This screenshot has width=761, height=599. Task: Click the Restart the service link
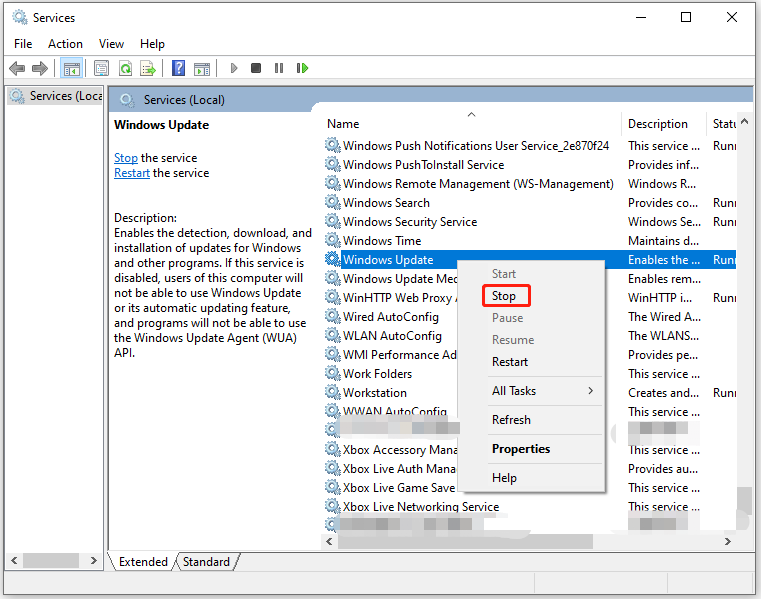(132, 173)
